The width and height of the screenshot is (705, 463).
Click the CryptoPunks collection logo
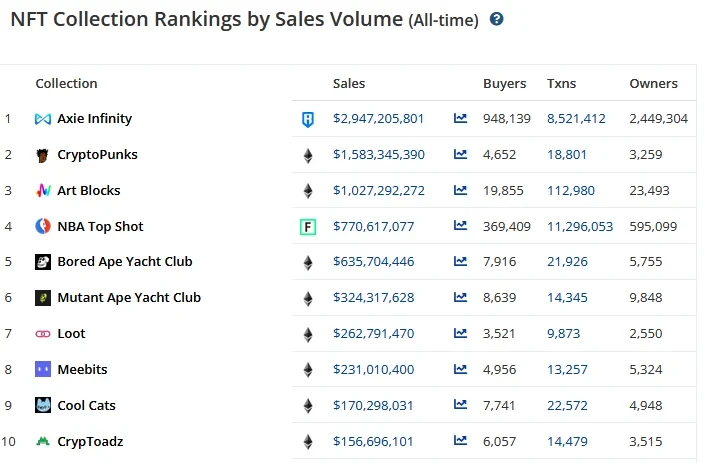pos(43,155)
